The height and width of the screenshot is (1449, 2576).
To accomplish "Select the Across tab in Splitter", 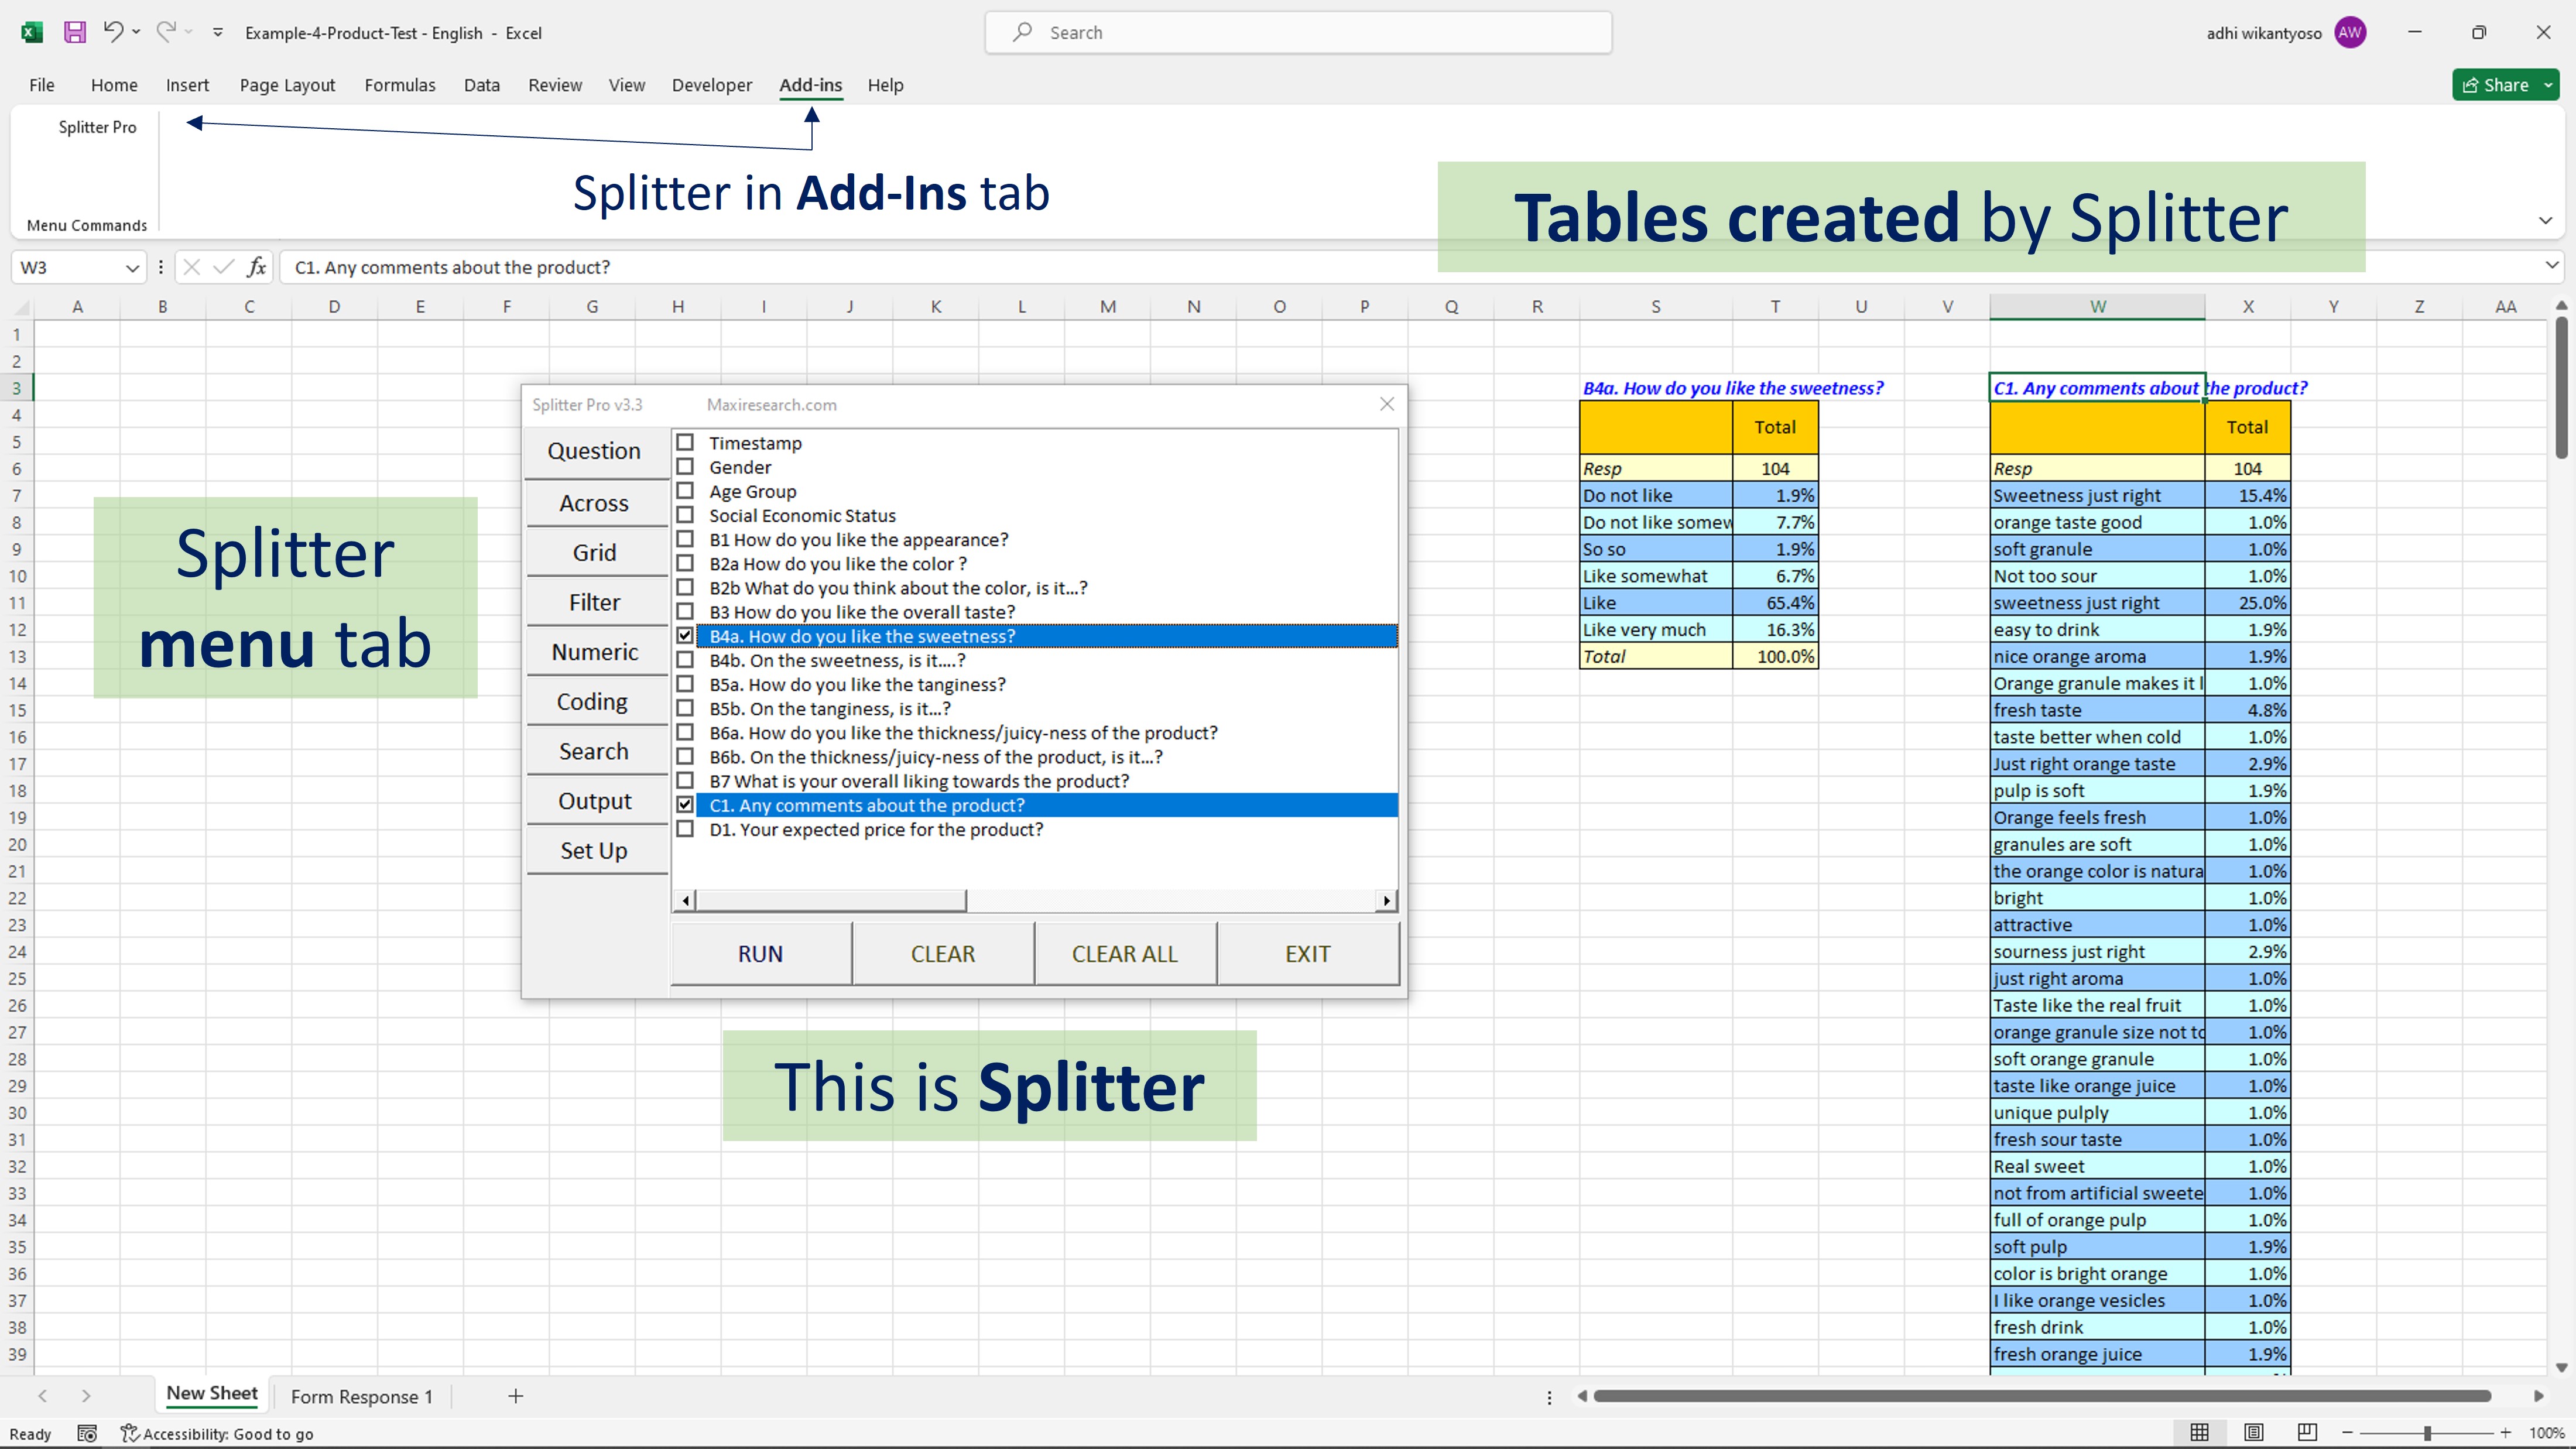I will [594, 503].
